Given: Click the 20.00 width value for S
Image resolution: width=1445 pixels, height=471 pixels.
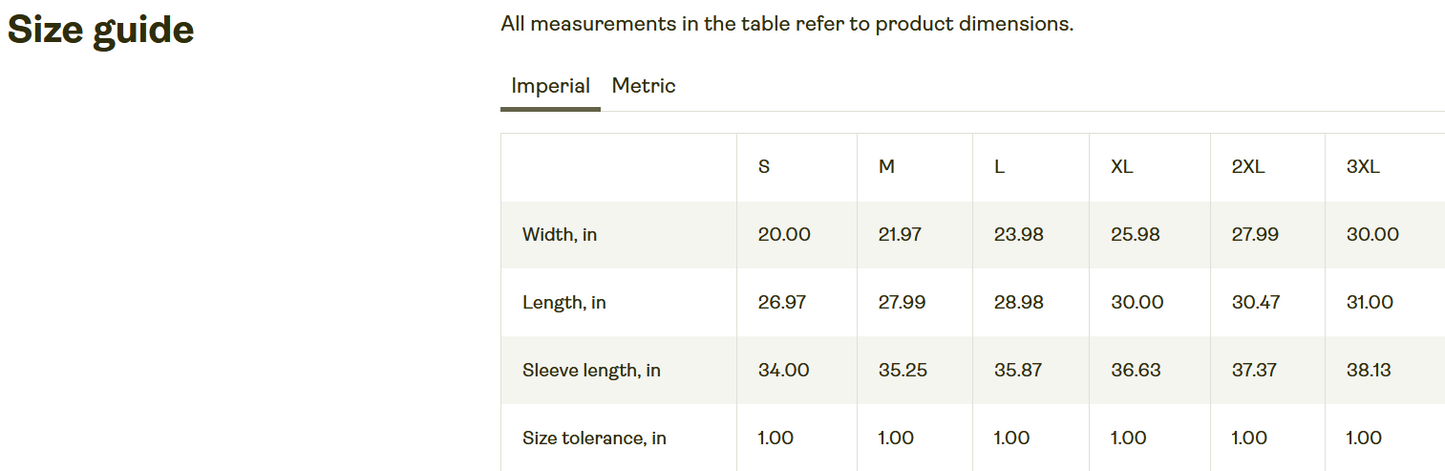Looking at the screenshot, I should pyautogui.click(x=784, y=235).
